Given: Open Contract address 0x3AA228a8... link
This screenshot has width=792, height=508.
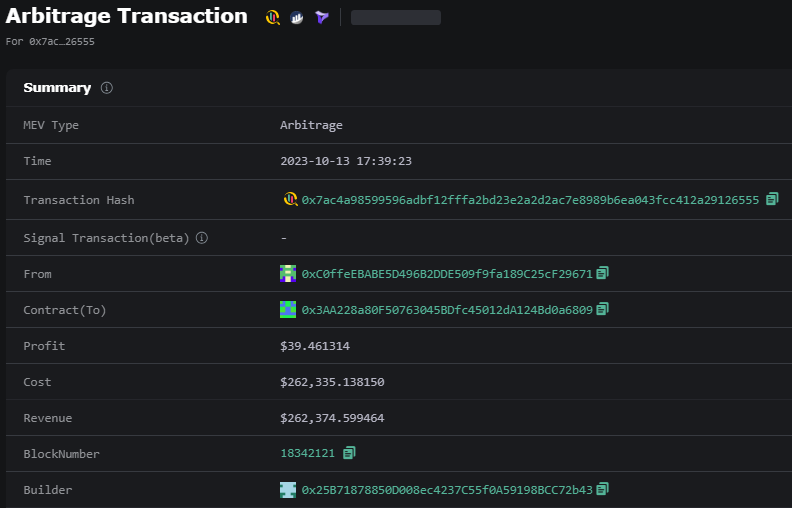Looking at the screenshot, I should tap(447, 310).
